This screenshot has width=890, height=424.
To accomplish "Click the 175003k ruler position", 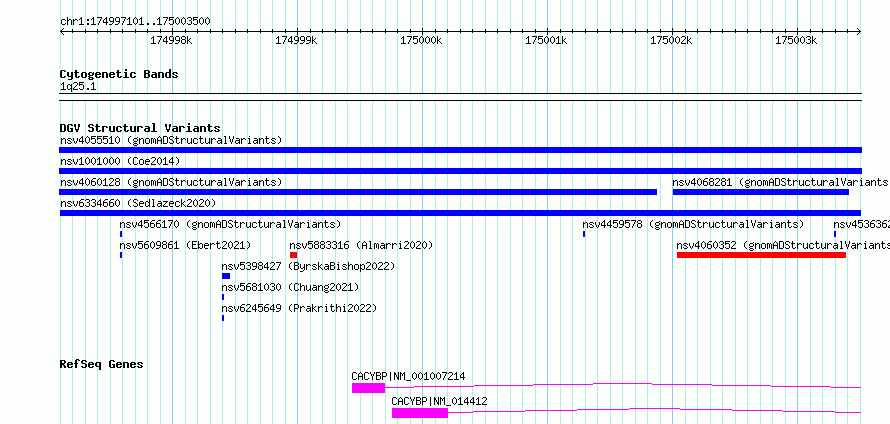I will [796, 40].
